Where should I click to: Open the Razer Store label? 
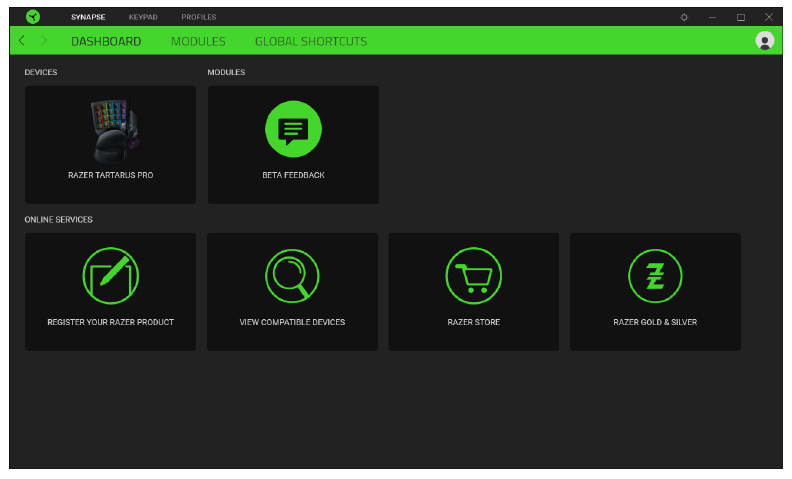coord(473,322)
